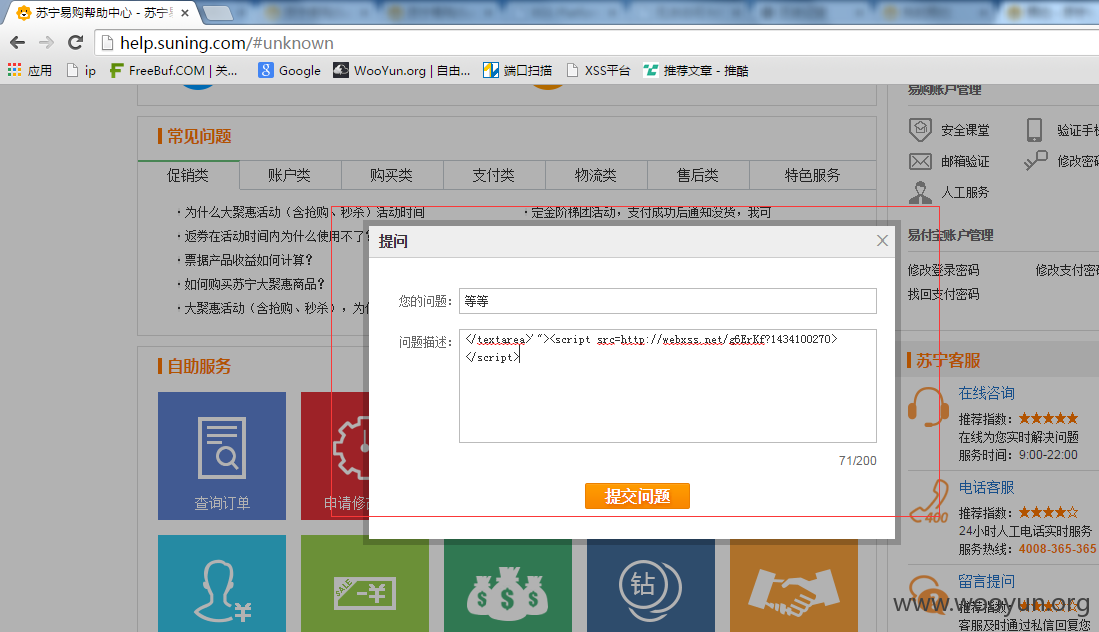The image size is (1099, 632).
Task: Switch to the 特色服务 FAQ tab
Action: [x=812, y=175]
